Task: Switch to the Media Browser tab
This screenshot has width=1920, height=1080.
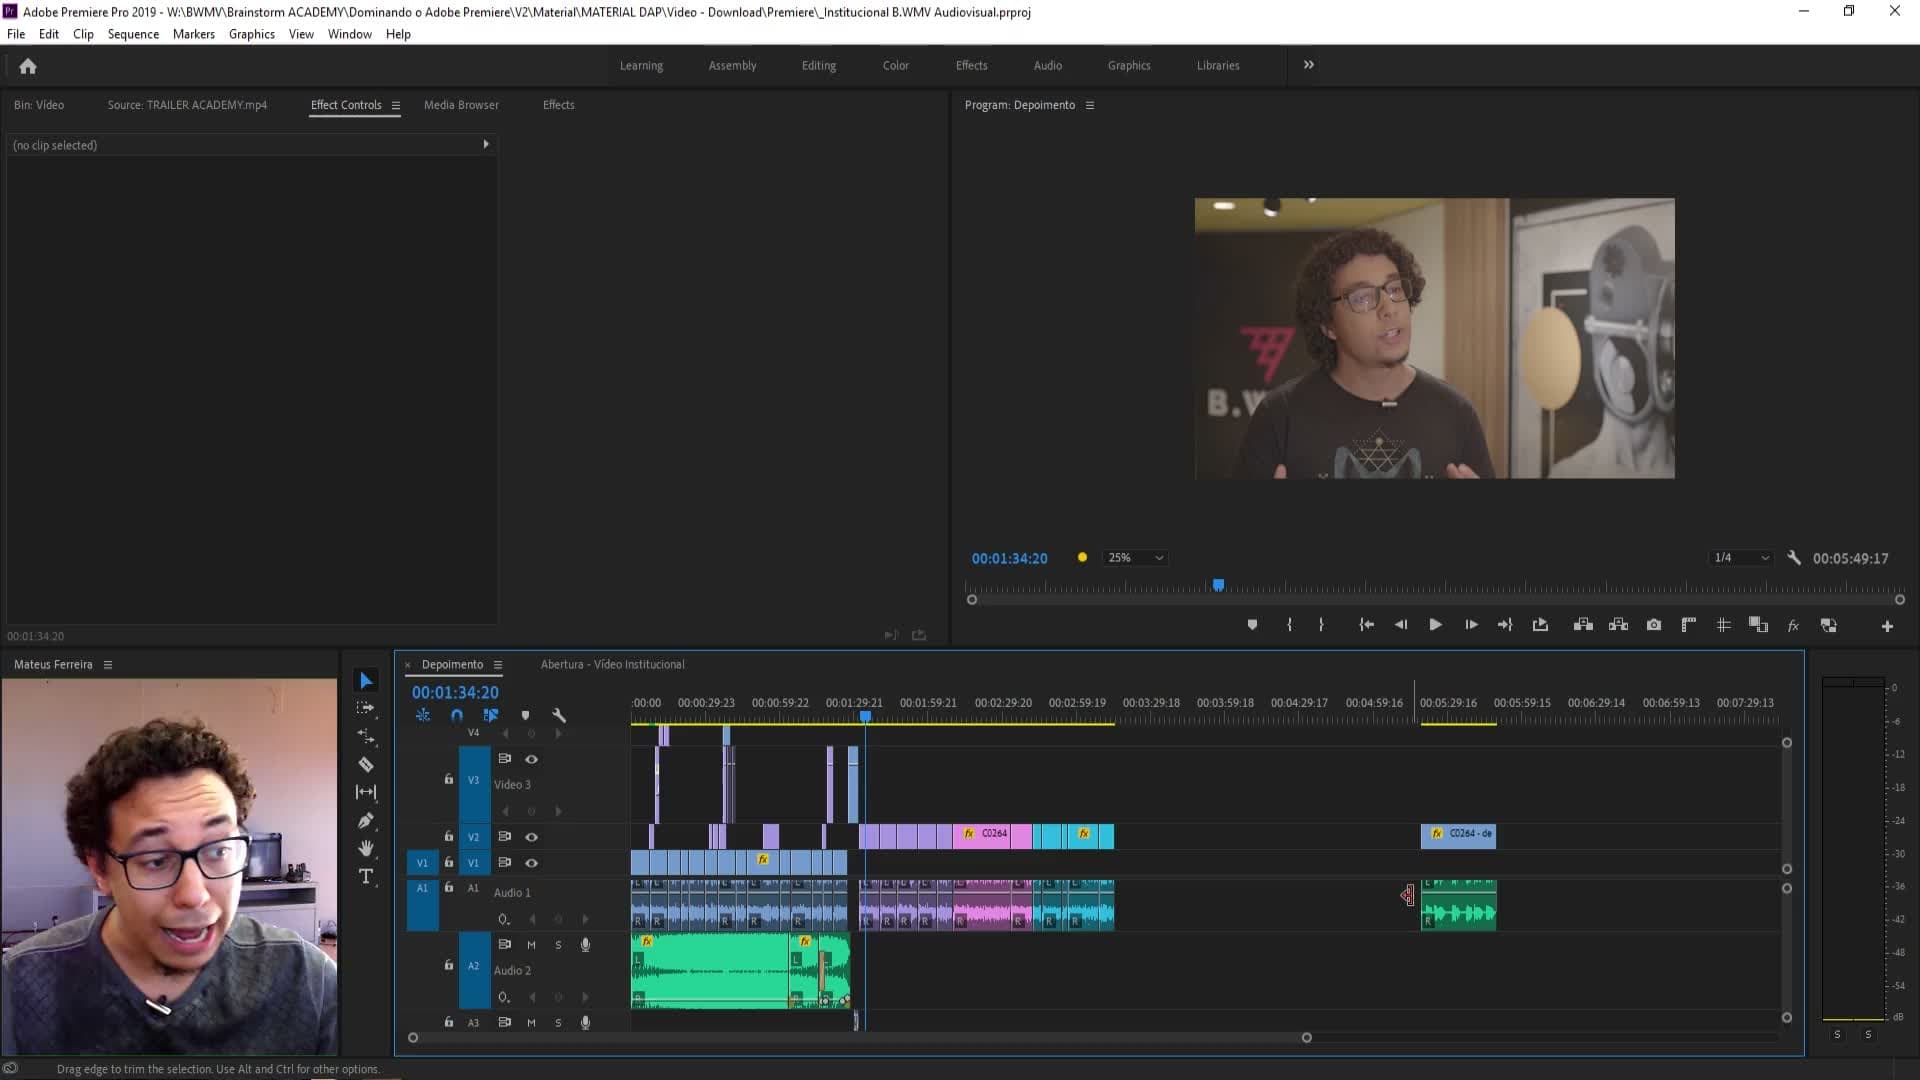Action: 461,105
